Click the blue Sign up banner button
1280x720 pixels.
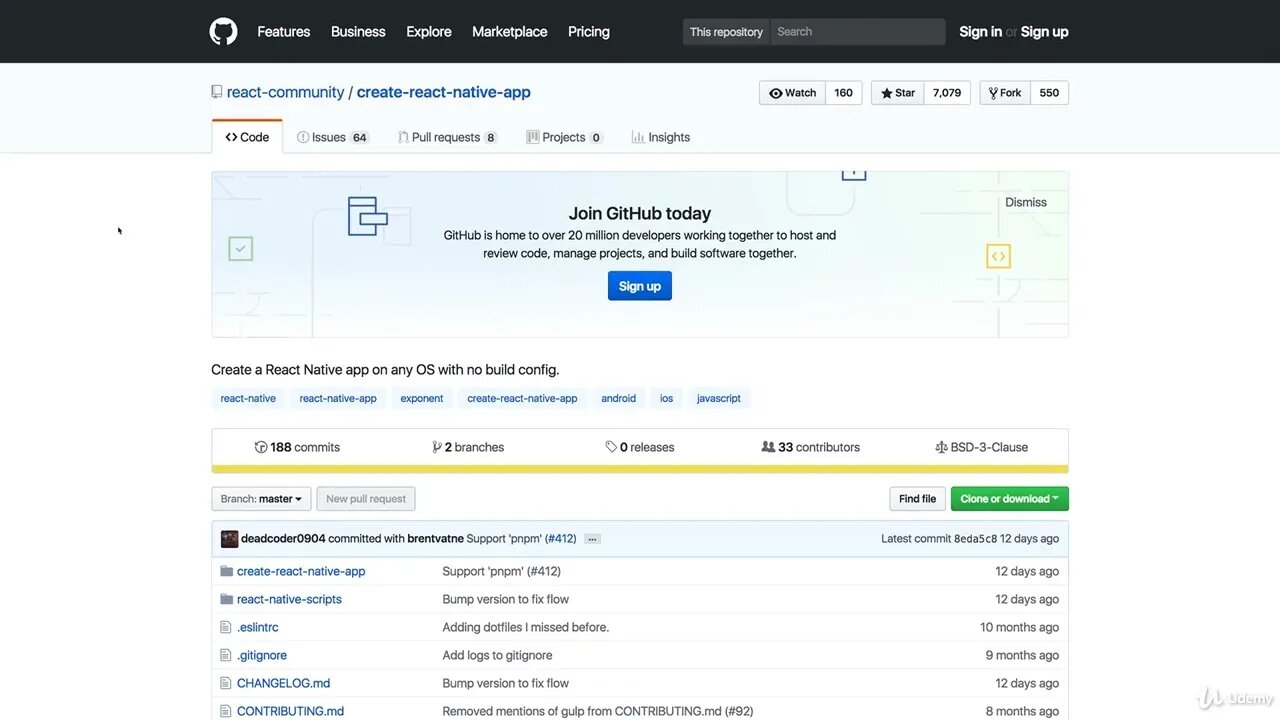point(640,286)
